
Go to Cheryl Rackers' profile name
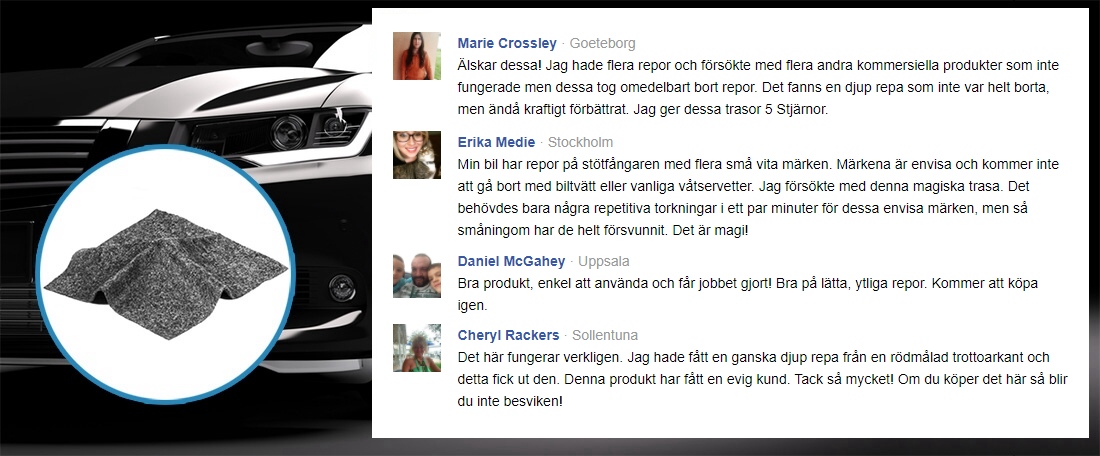point(508,335)
